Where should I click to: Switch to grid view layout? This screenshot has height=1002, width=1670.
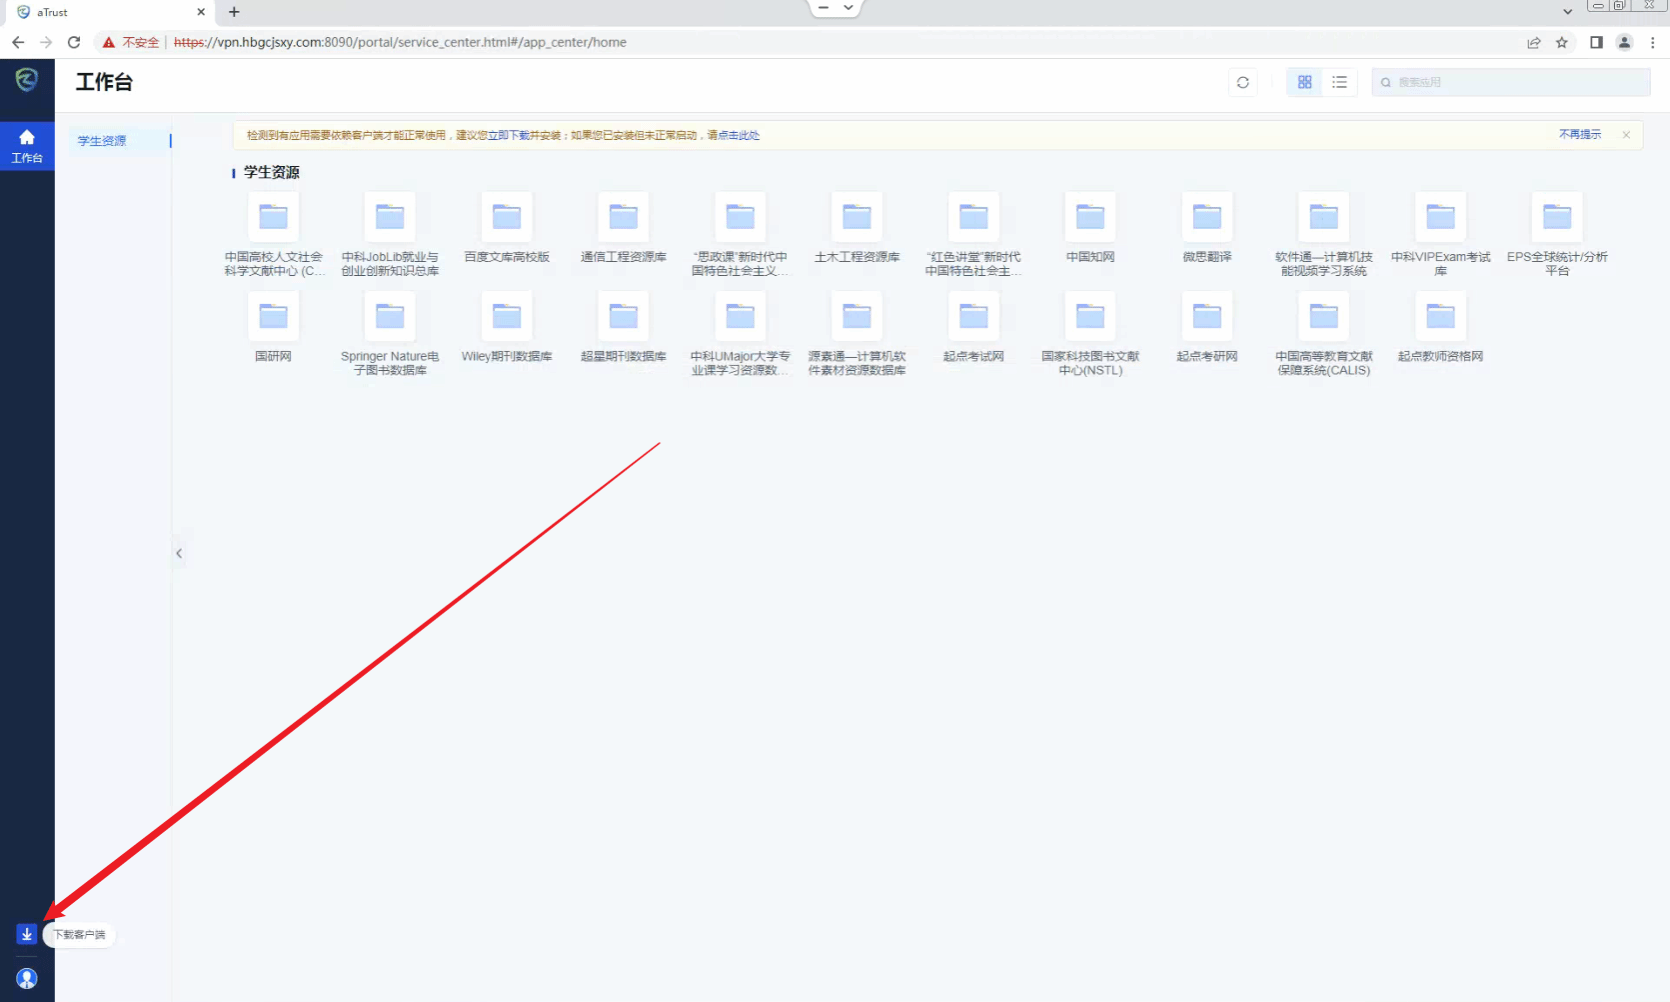coord(1304,82)
